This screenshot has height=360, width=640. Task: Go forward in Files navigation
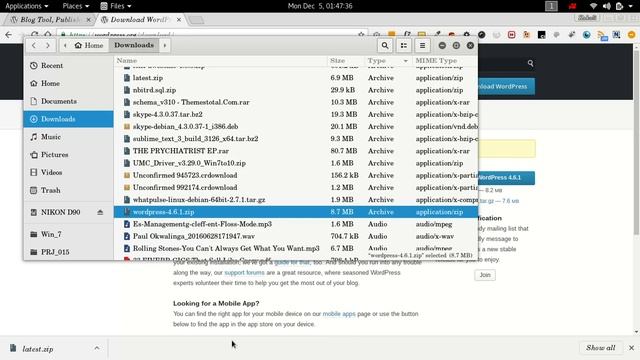[48, 45]
